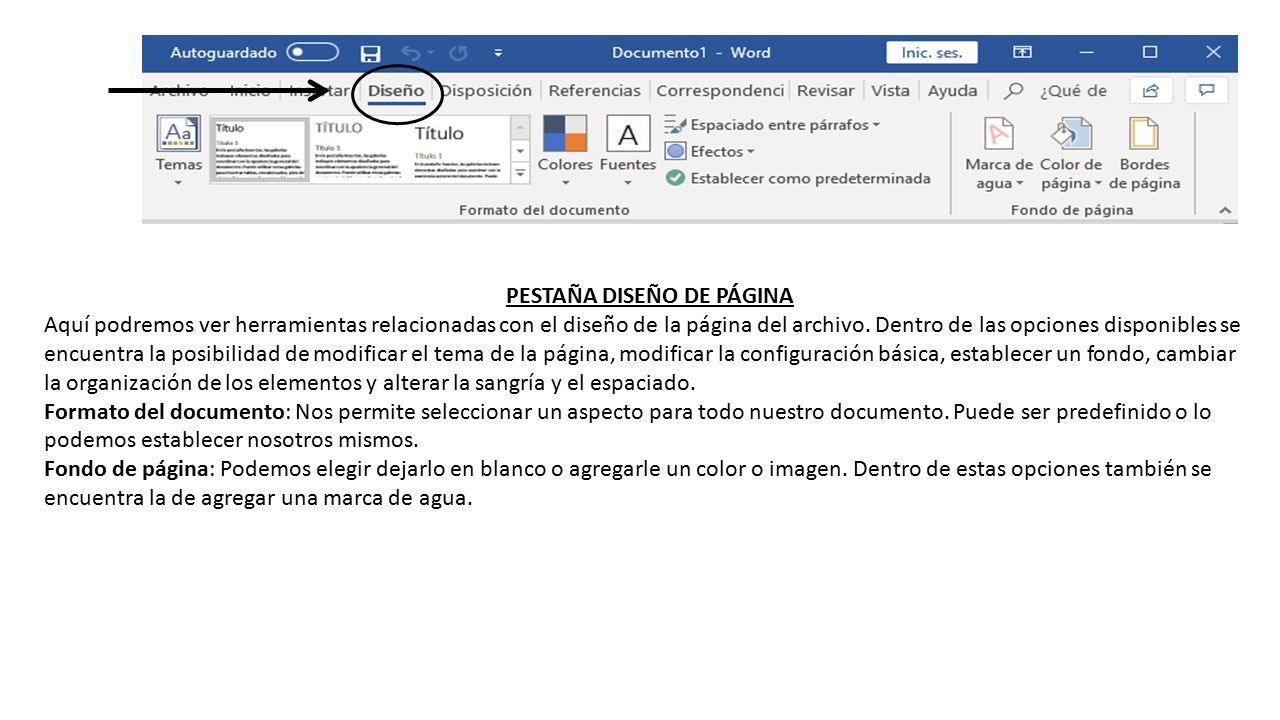The width and height of the screenshot is (1280, 720).
Task: Toggle the Autoguardado switch
Action: tap(312, 52)
